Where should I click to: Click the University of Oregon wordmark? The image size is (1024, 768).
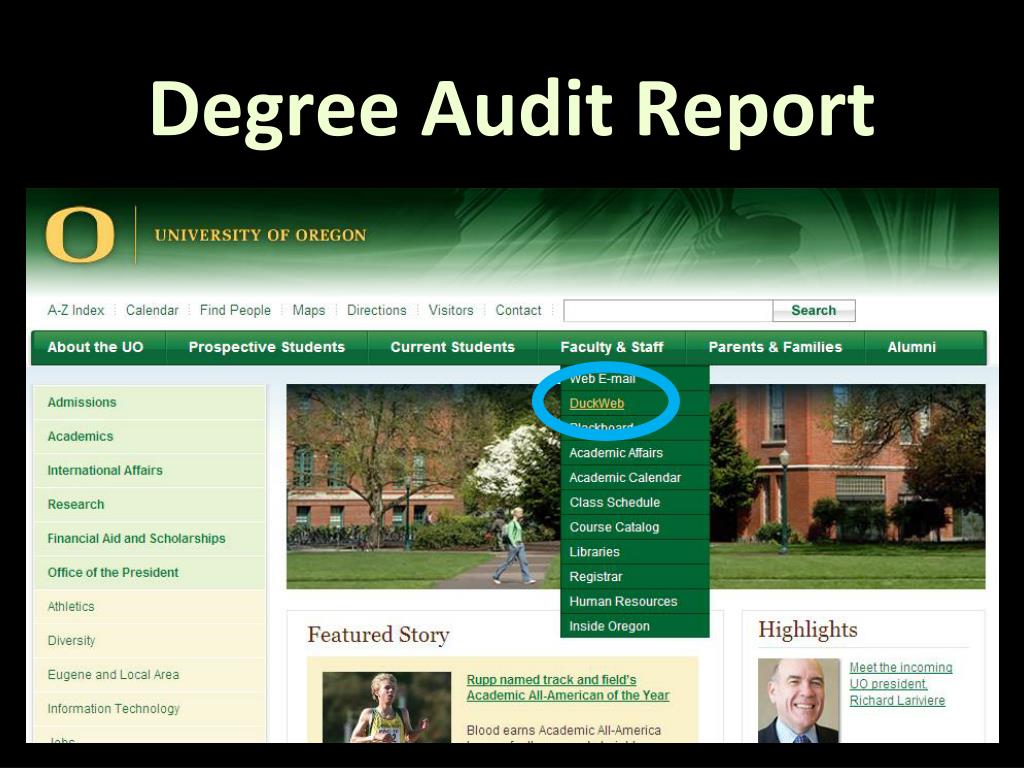pyautogui.click(x=260, y=235)
